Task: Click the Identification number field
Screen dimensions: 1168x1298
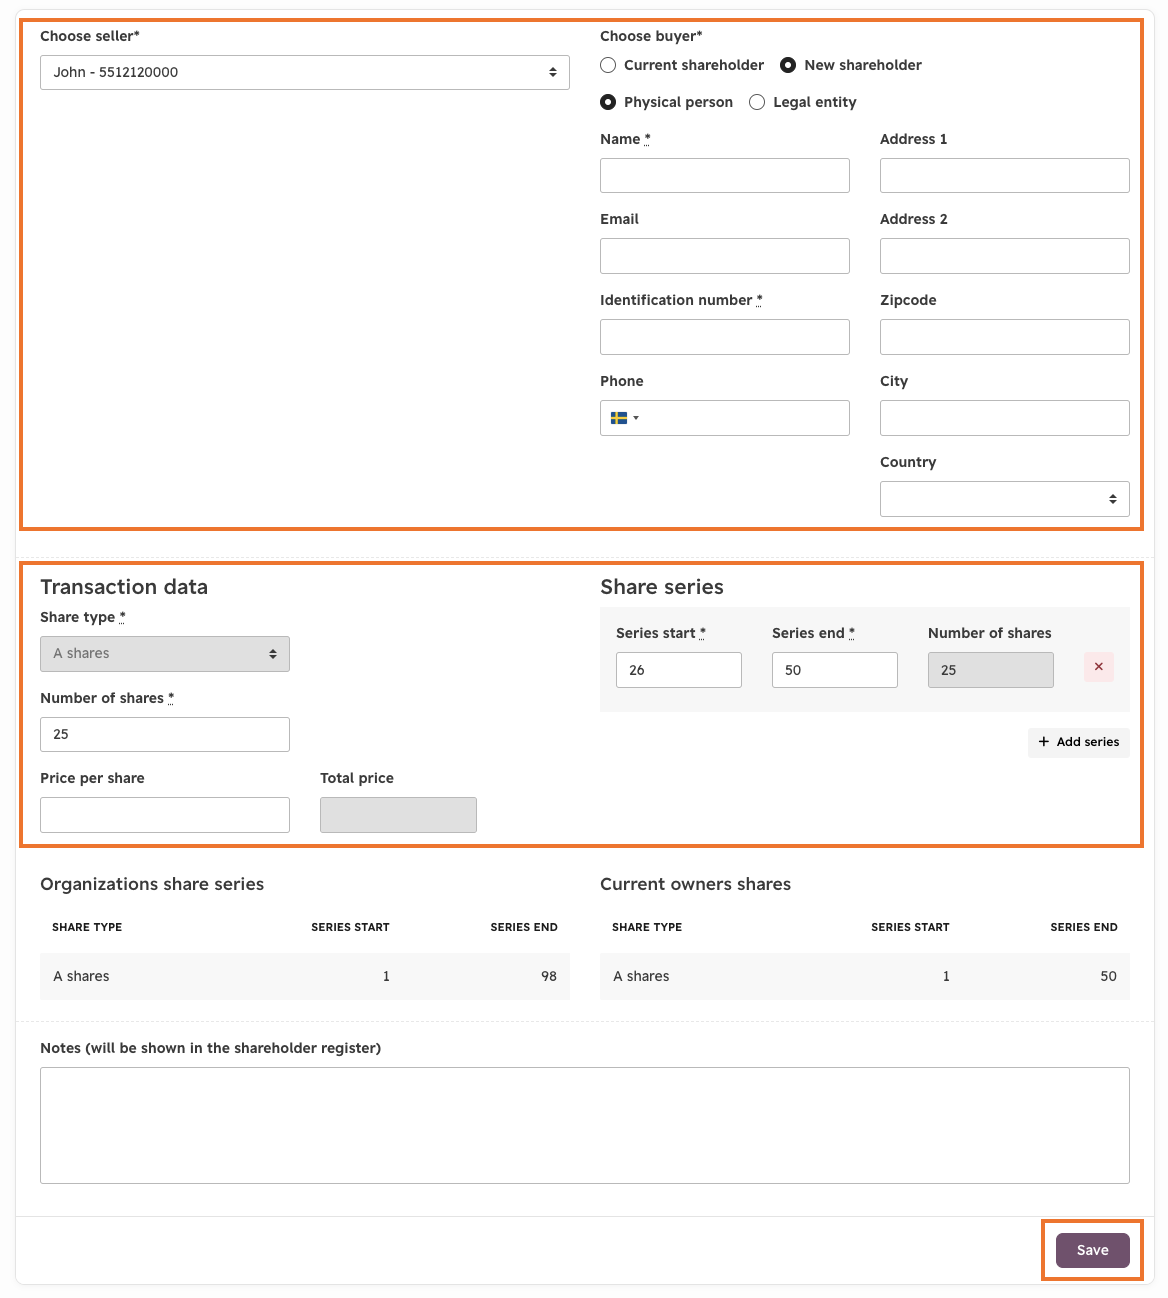Action: pos(725,337)
